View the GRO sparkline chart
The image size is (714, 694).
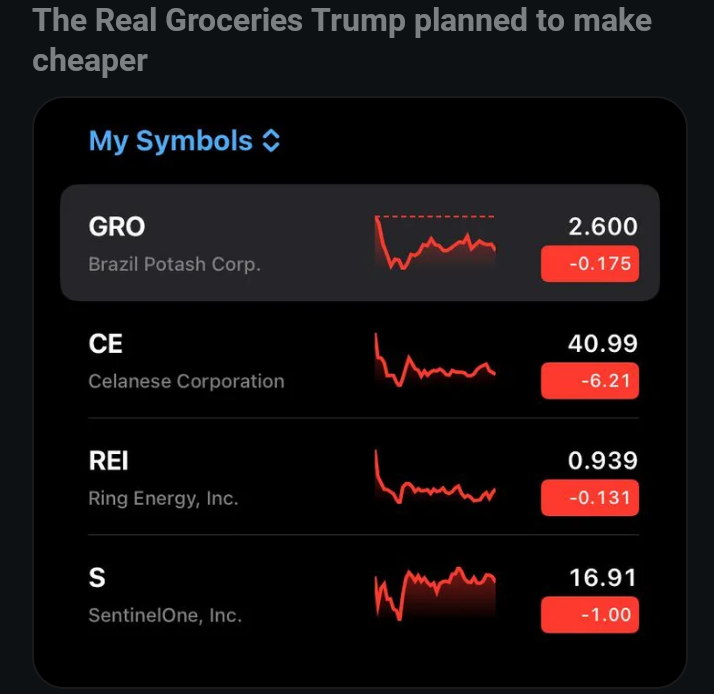[x=435, y=242]
